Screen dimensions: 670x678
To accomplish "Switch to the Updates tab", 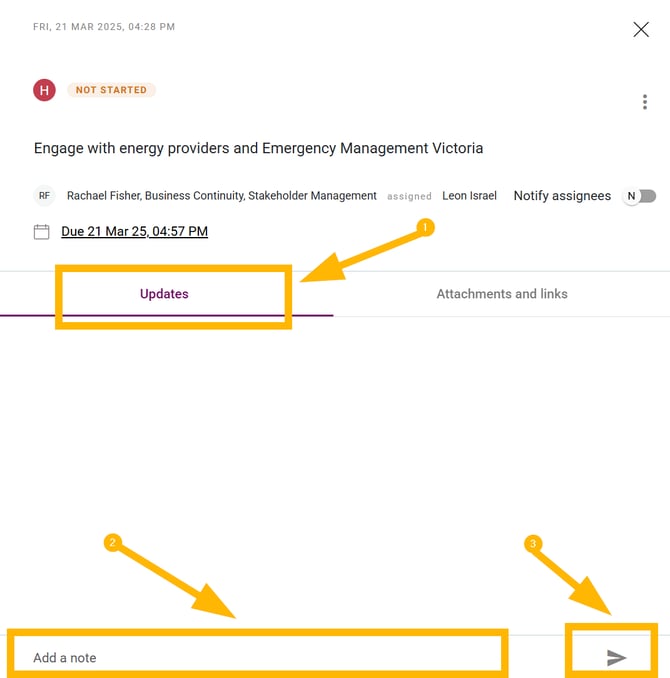I will [x=164, y=294].
